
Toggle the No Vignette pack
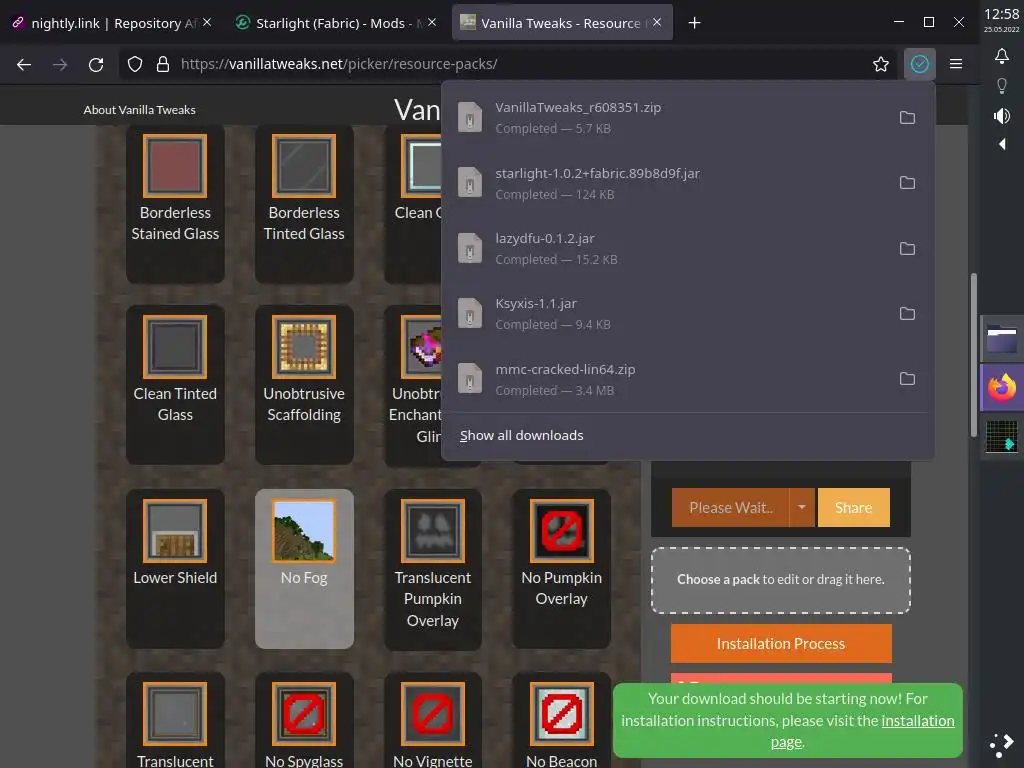(x=432, y=722)
